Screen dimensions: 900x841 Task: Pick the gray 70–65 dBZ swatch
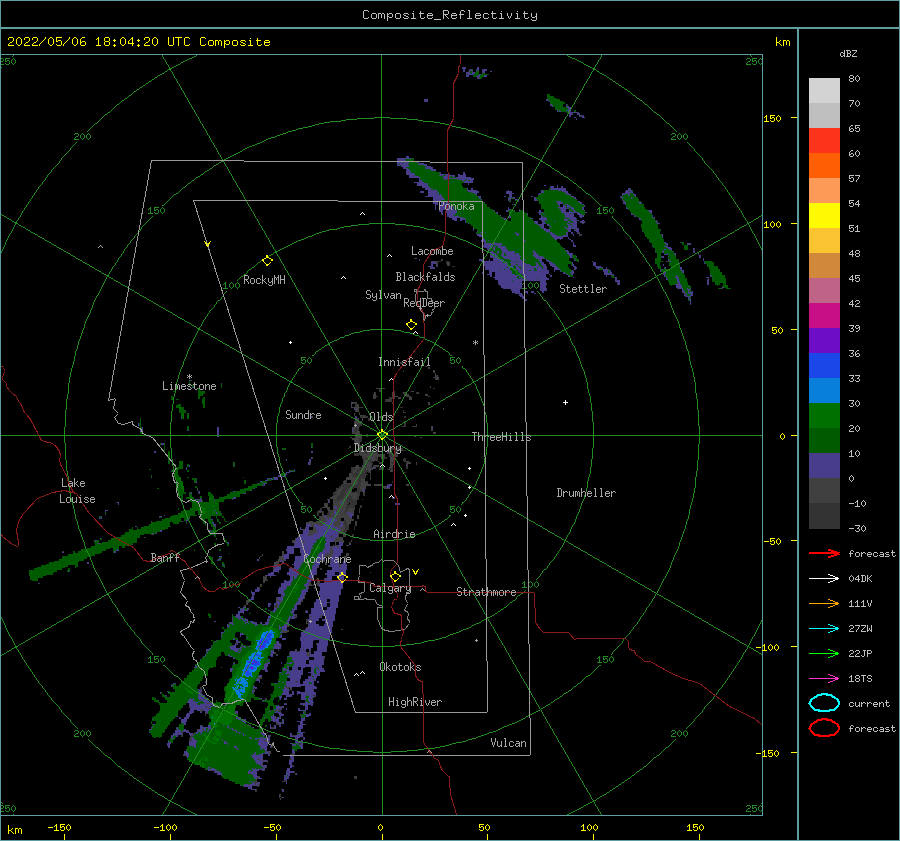pos(824,116)
